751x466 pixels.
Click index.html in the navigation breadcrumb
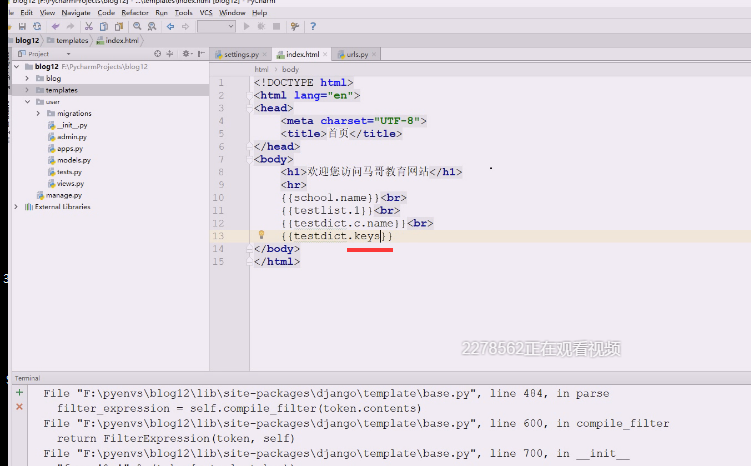pyautogui.click(x=117, y=40)
